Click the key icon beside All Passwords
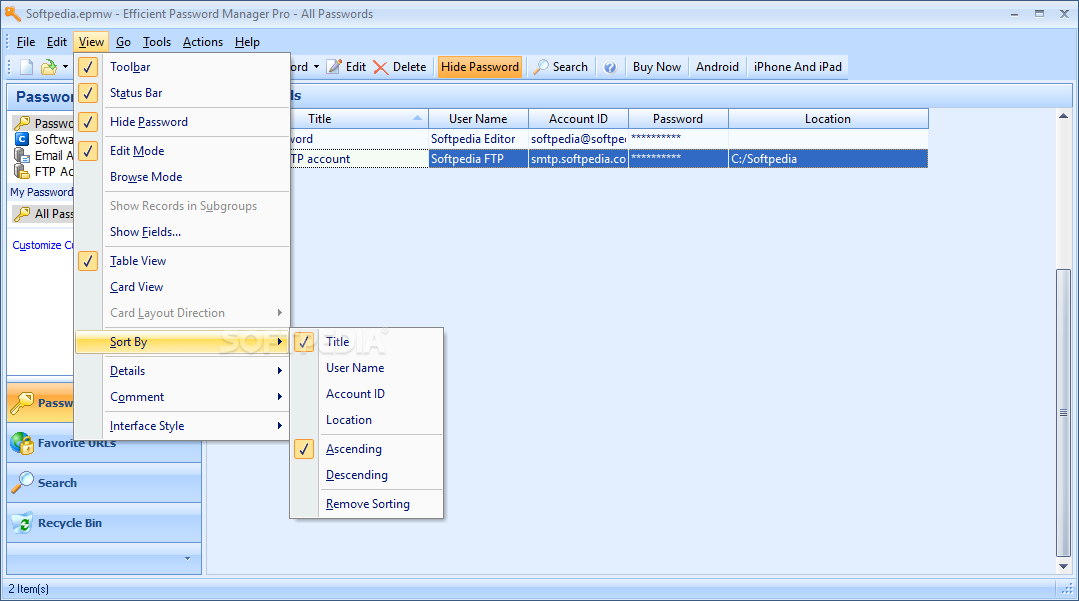Screen dimensions: 1079x601 pyautogui.click(x=22, y=214)
